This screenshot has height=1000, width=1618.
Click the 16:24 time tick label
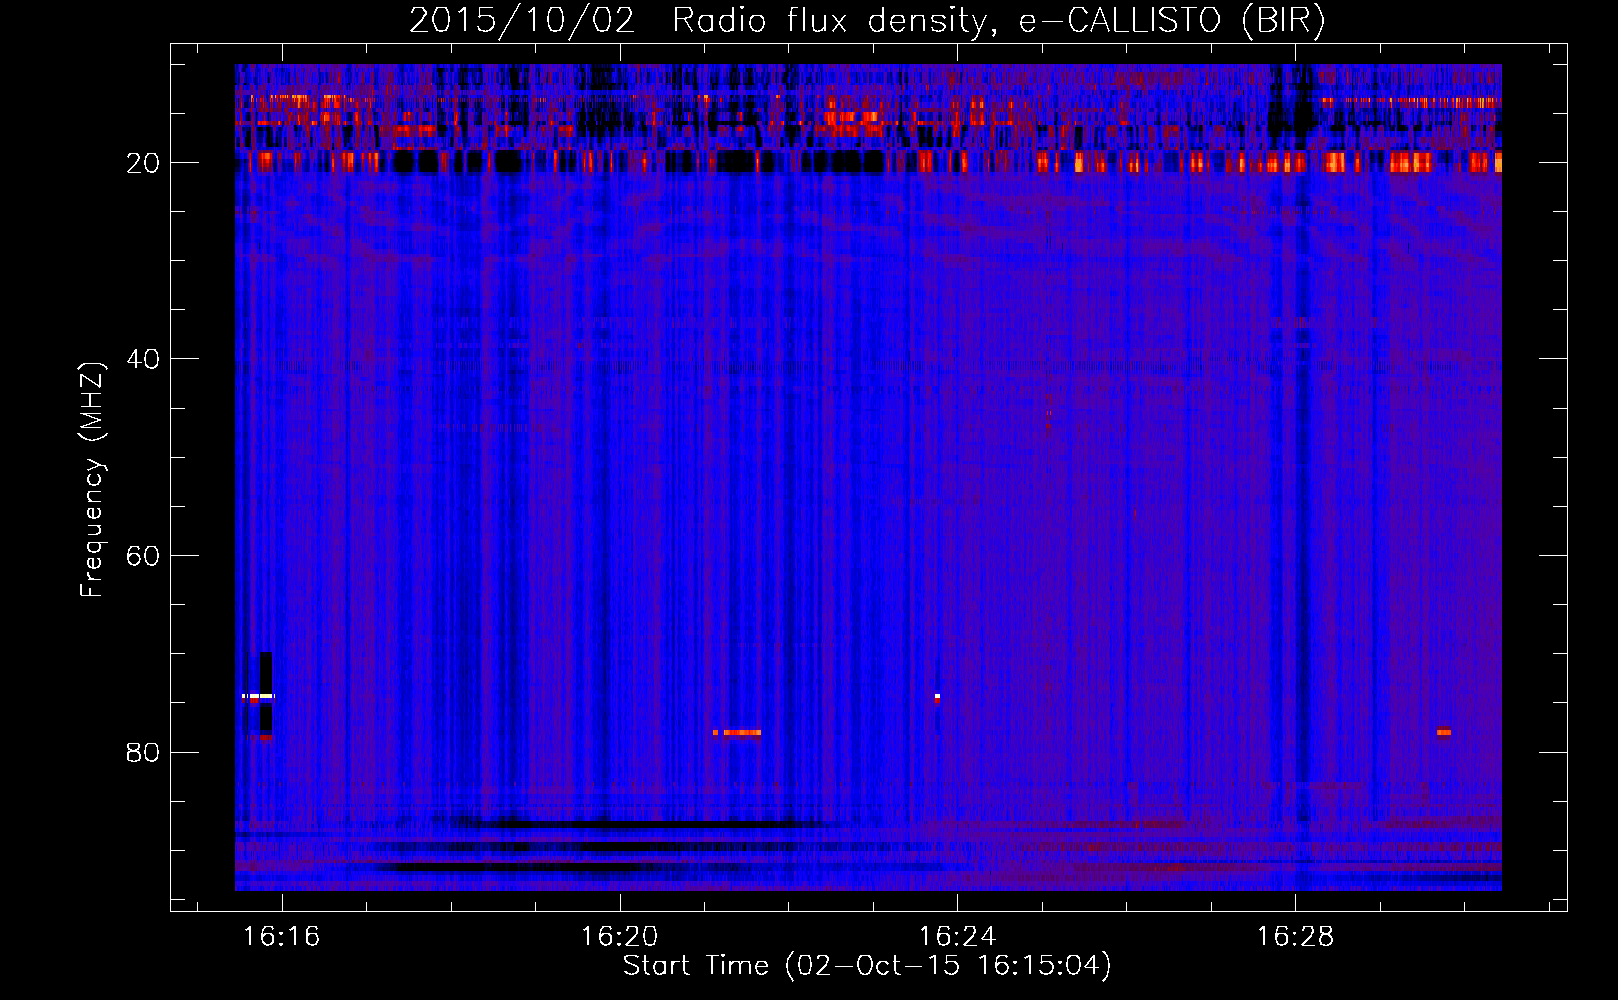click(x=958, y=937)
